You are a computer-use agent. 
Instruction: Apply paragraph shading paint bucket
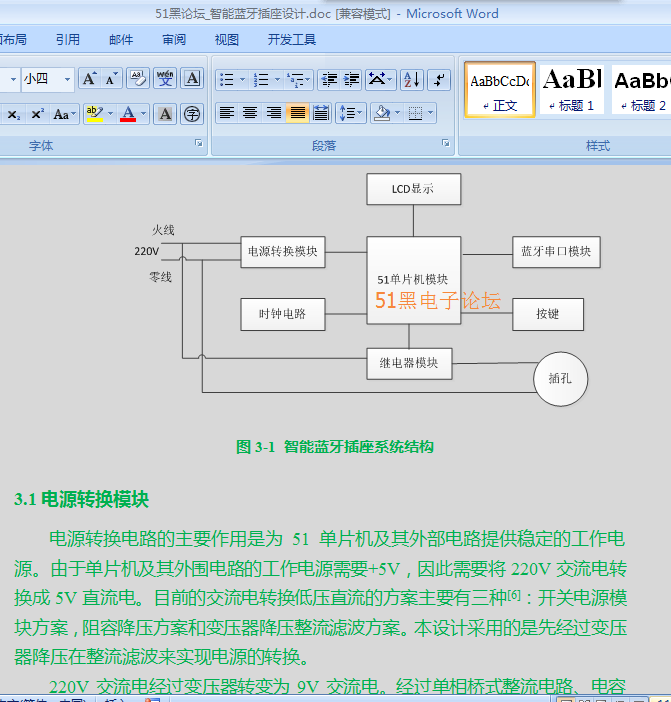pyautogui.click(x=382, y=113)
